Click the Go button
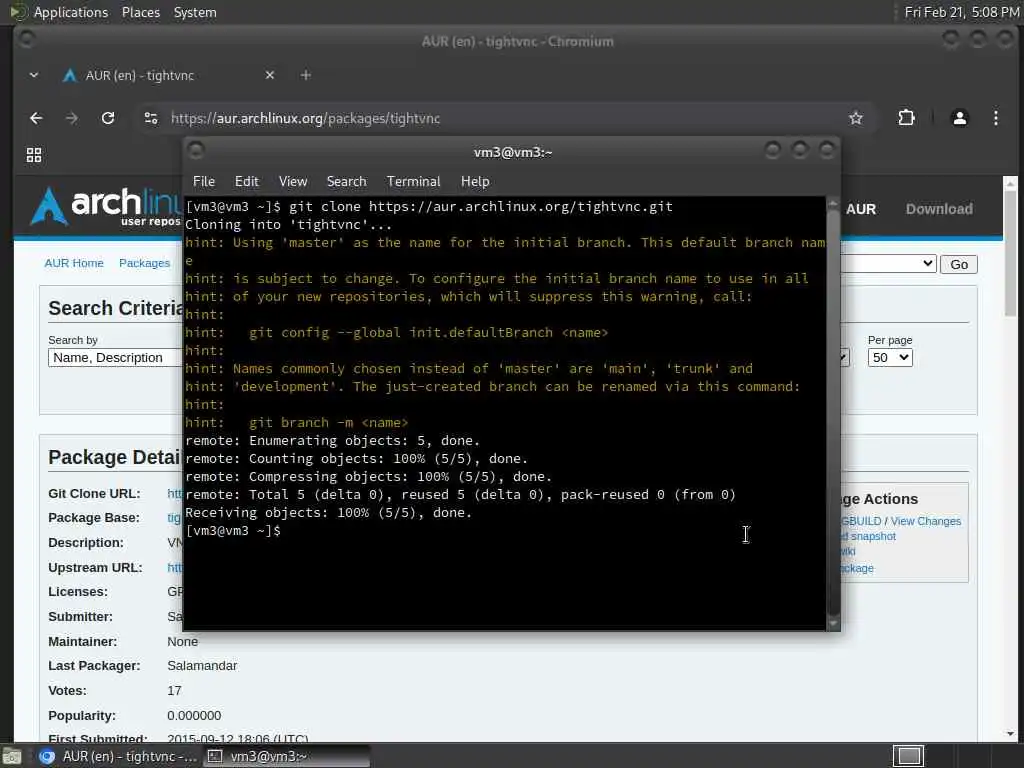The height and width of the screenshot is (768, 1024). tap(959, 264)
